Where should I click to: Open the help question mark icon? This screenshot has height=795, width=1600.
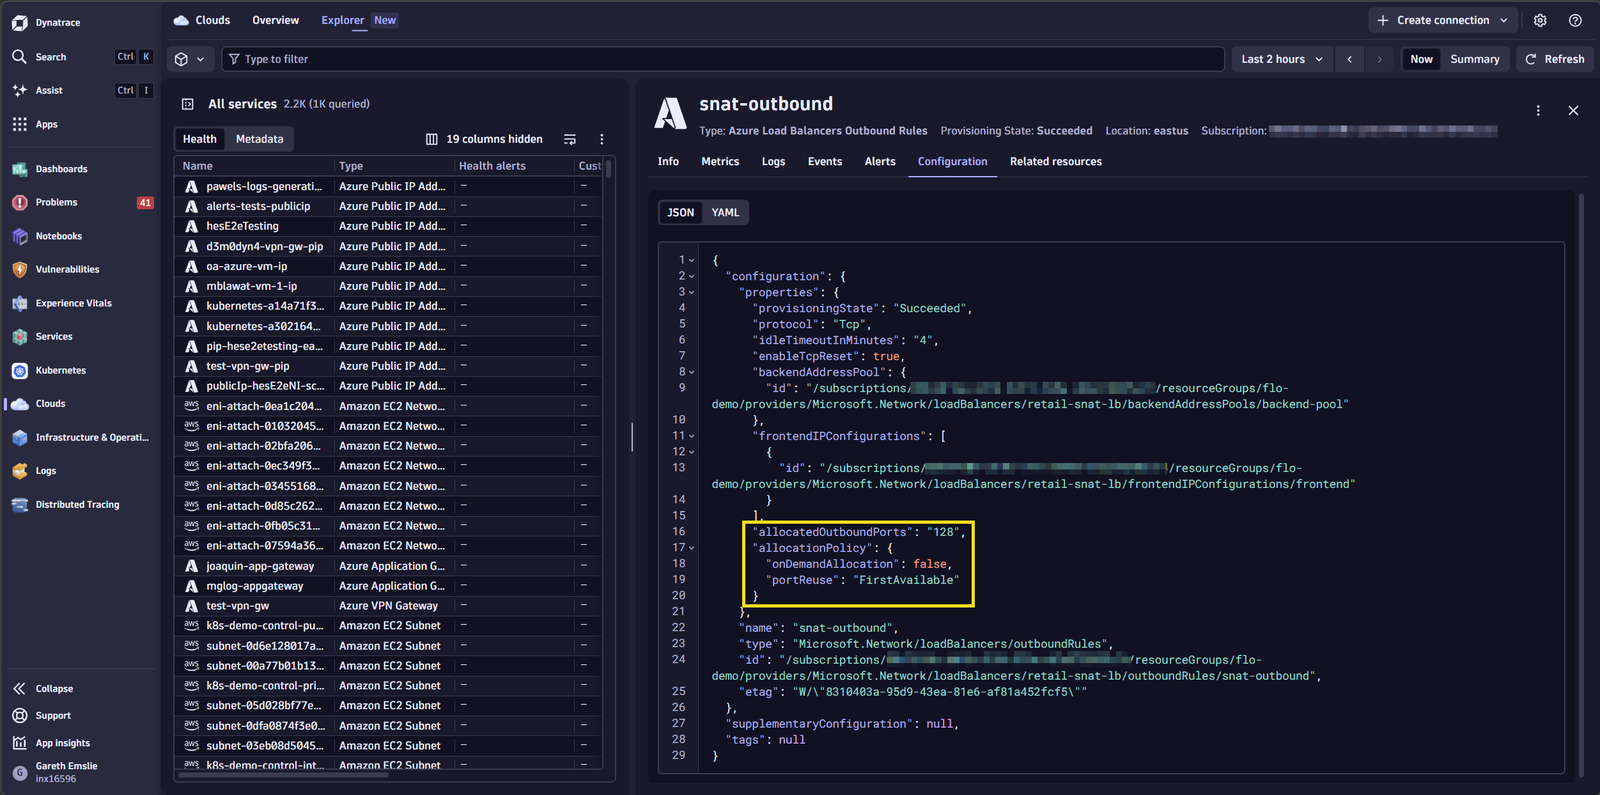(x=1575, y=20)
